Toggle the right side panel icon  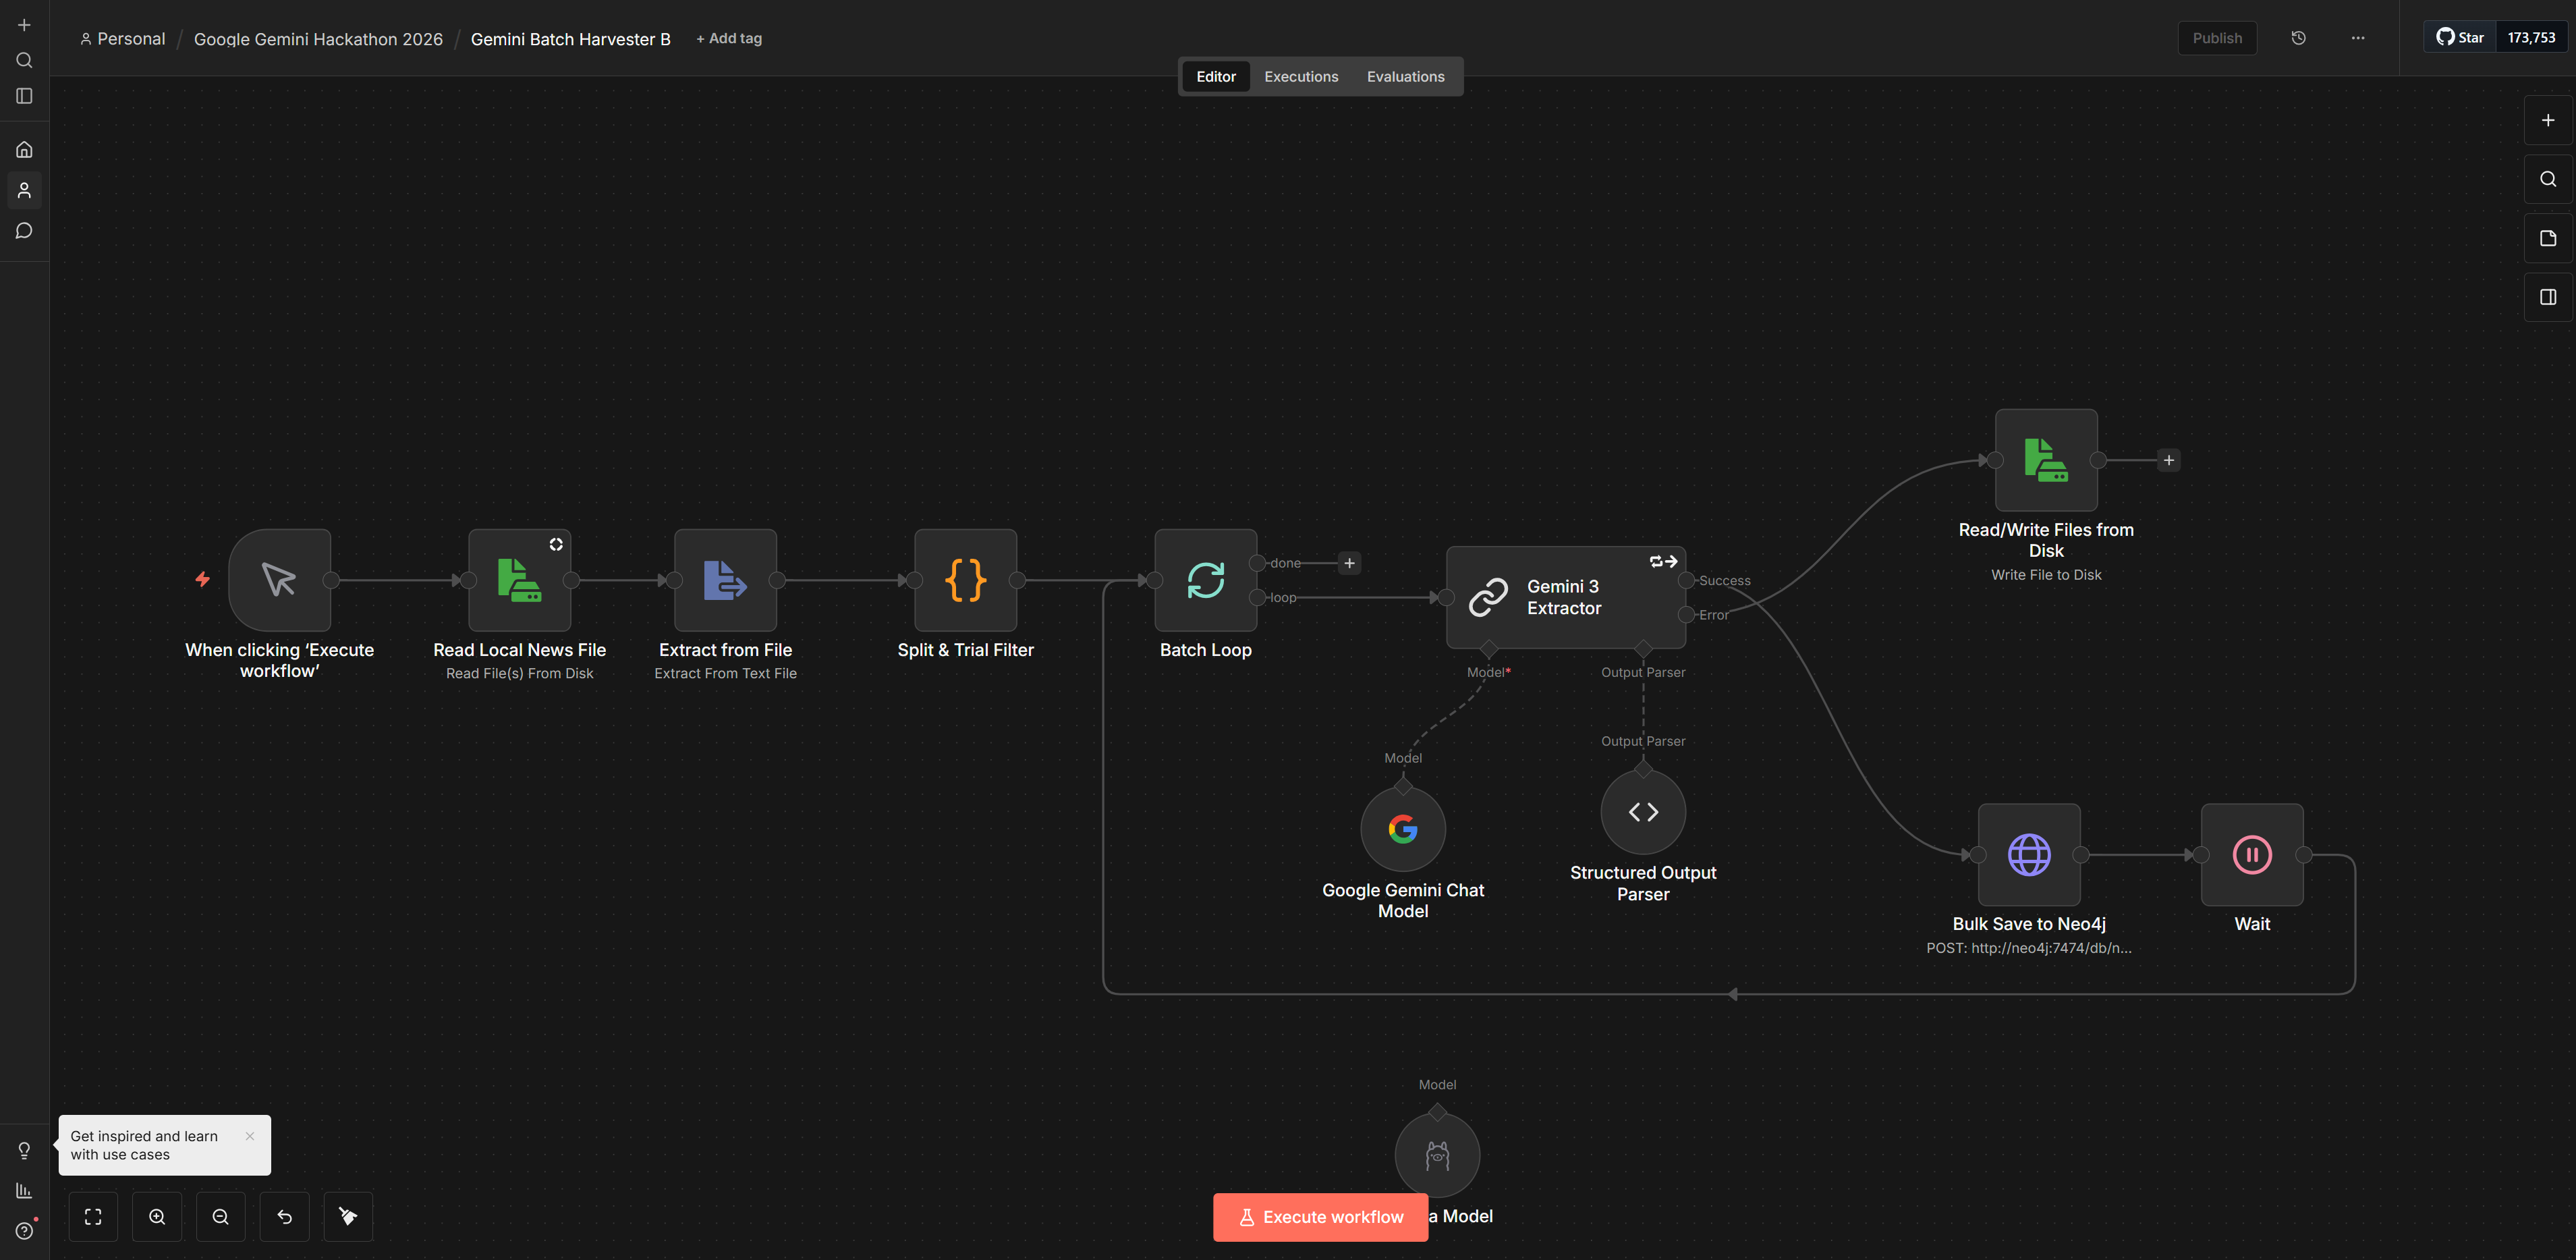(2547, 297)
